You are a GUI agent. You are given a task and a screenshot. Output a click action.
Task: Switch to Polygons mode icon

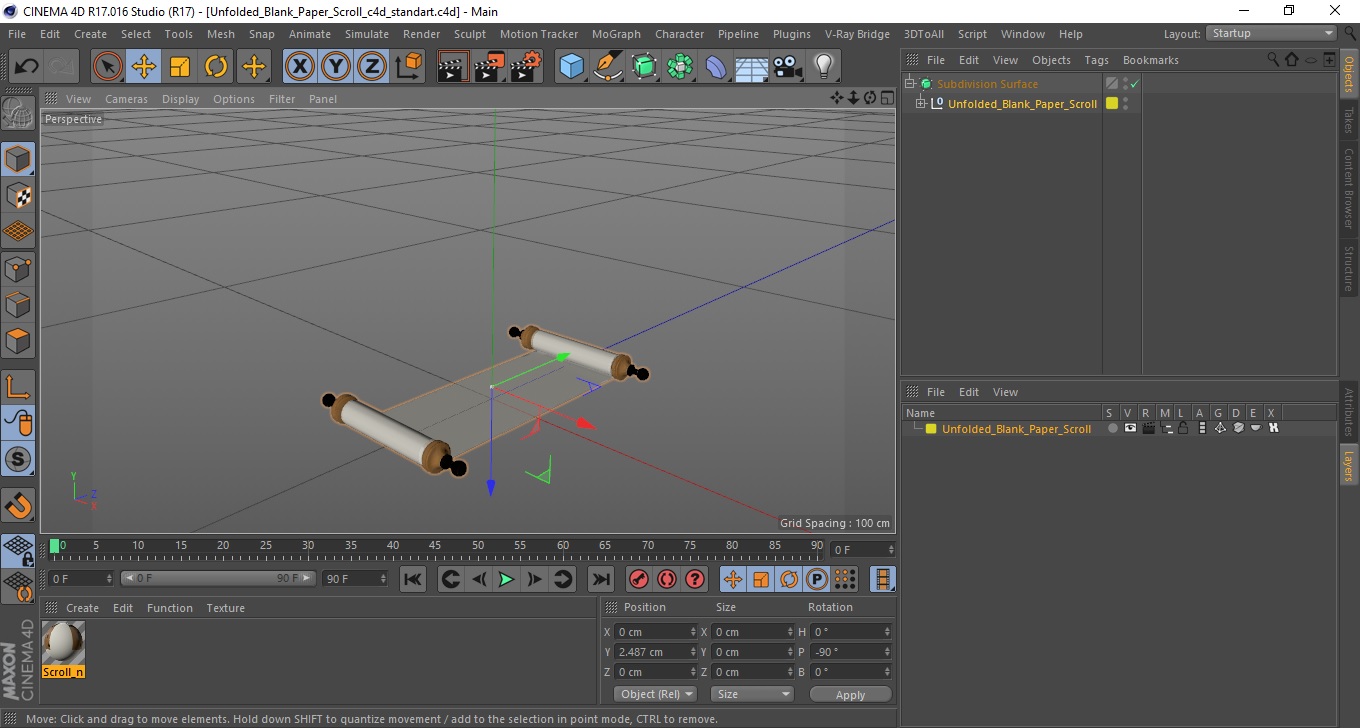[18, 340]
